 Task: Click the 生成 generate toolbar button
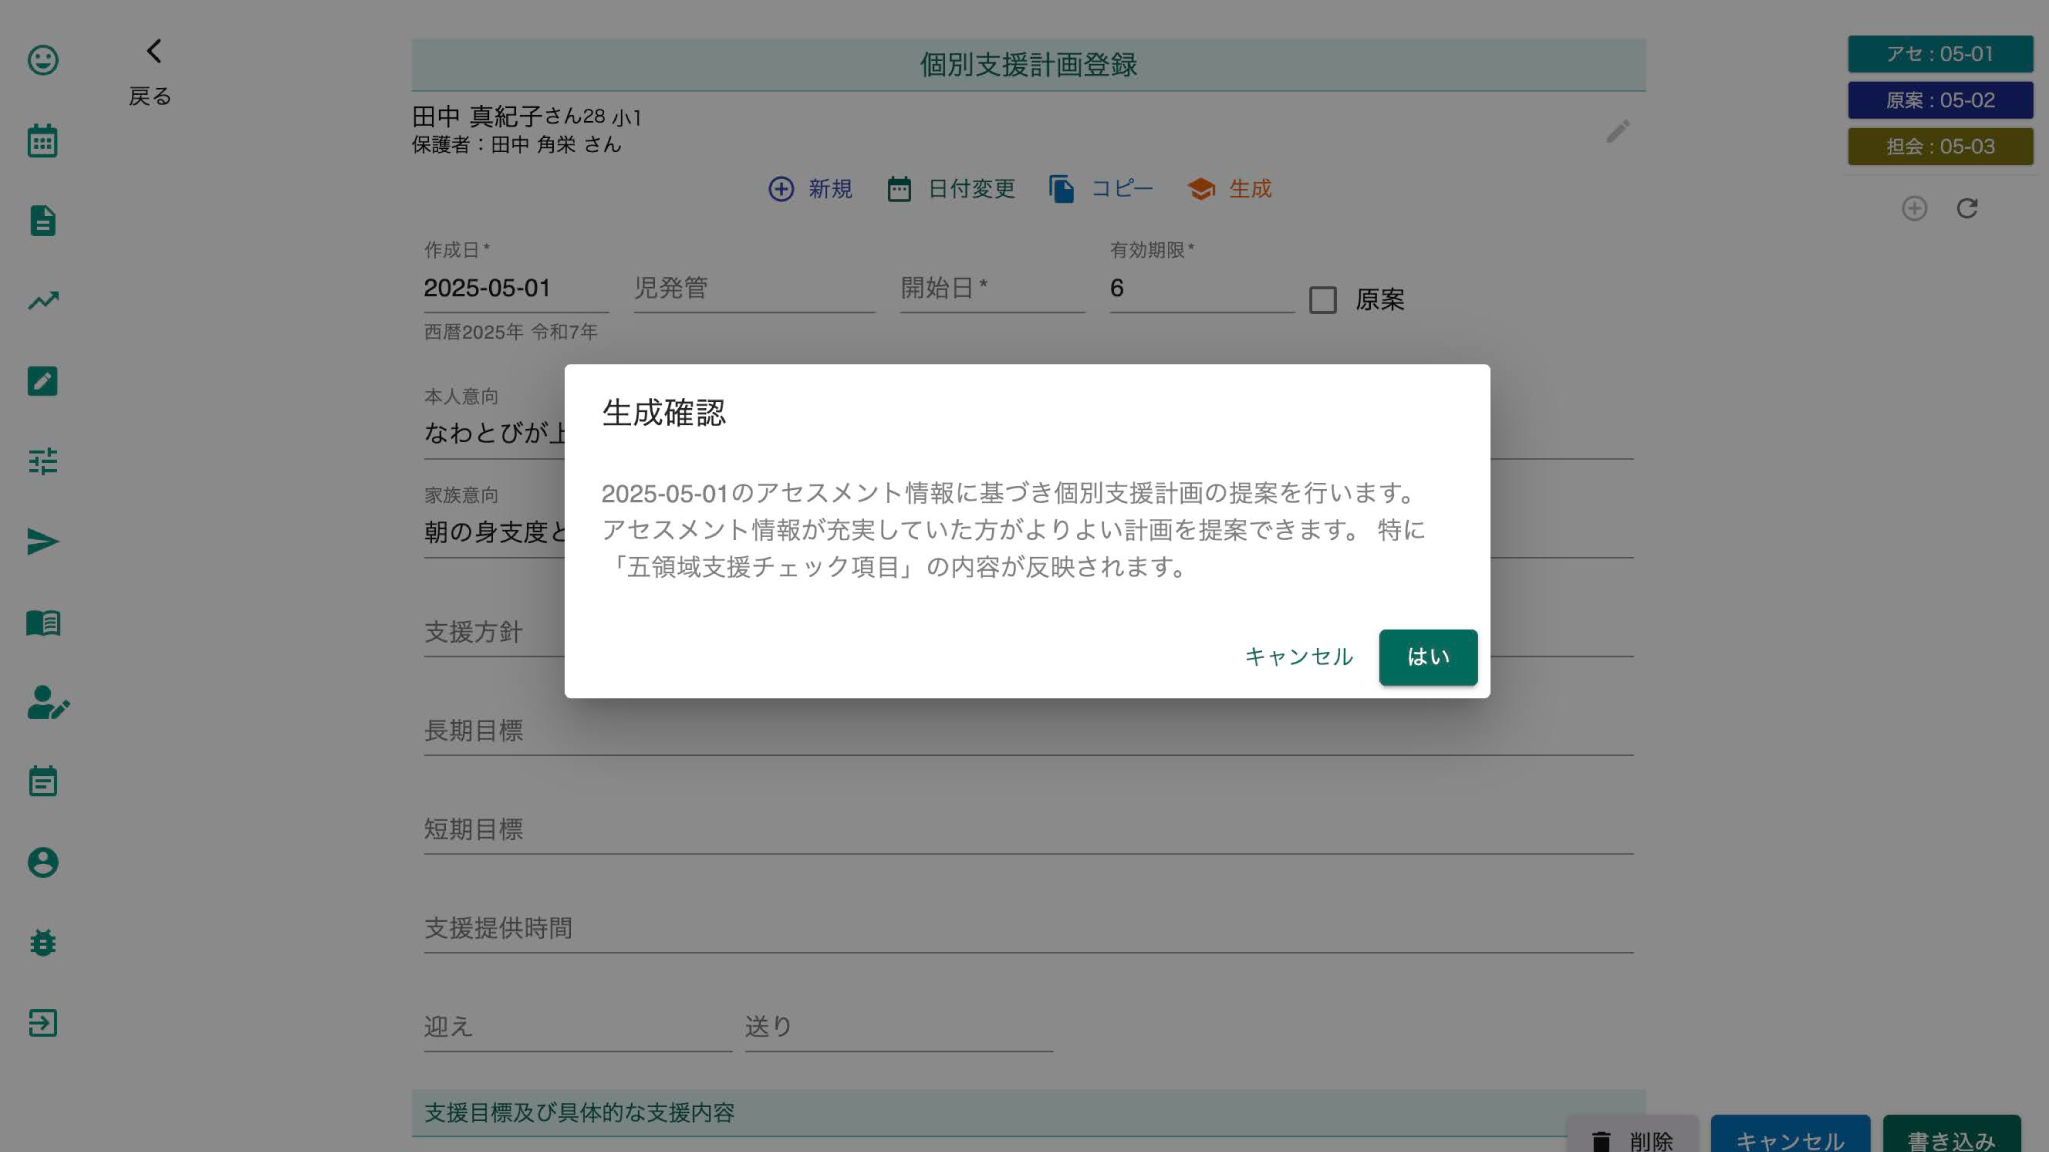tap(1229, 189)
